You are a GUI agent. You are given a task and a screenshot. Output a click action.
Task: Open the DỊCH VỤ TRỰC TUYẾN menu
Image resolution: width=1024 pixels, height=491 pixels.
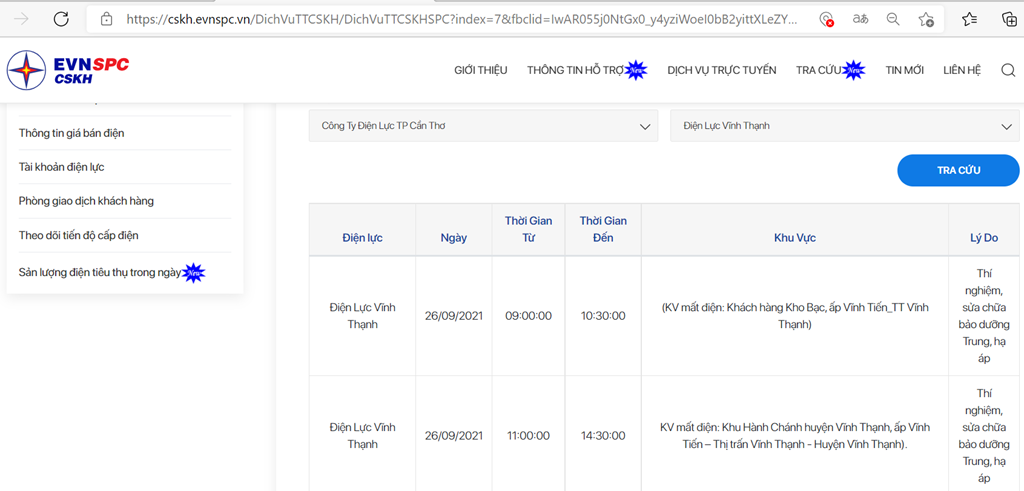(x=722, y=71)
